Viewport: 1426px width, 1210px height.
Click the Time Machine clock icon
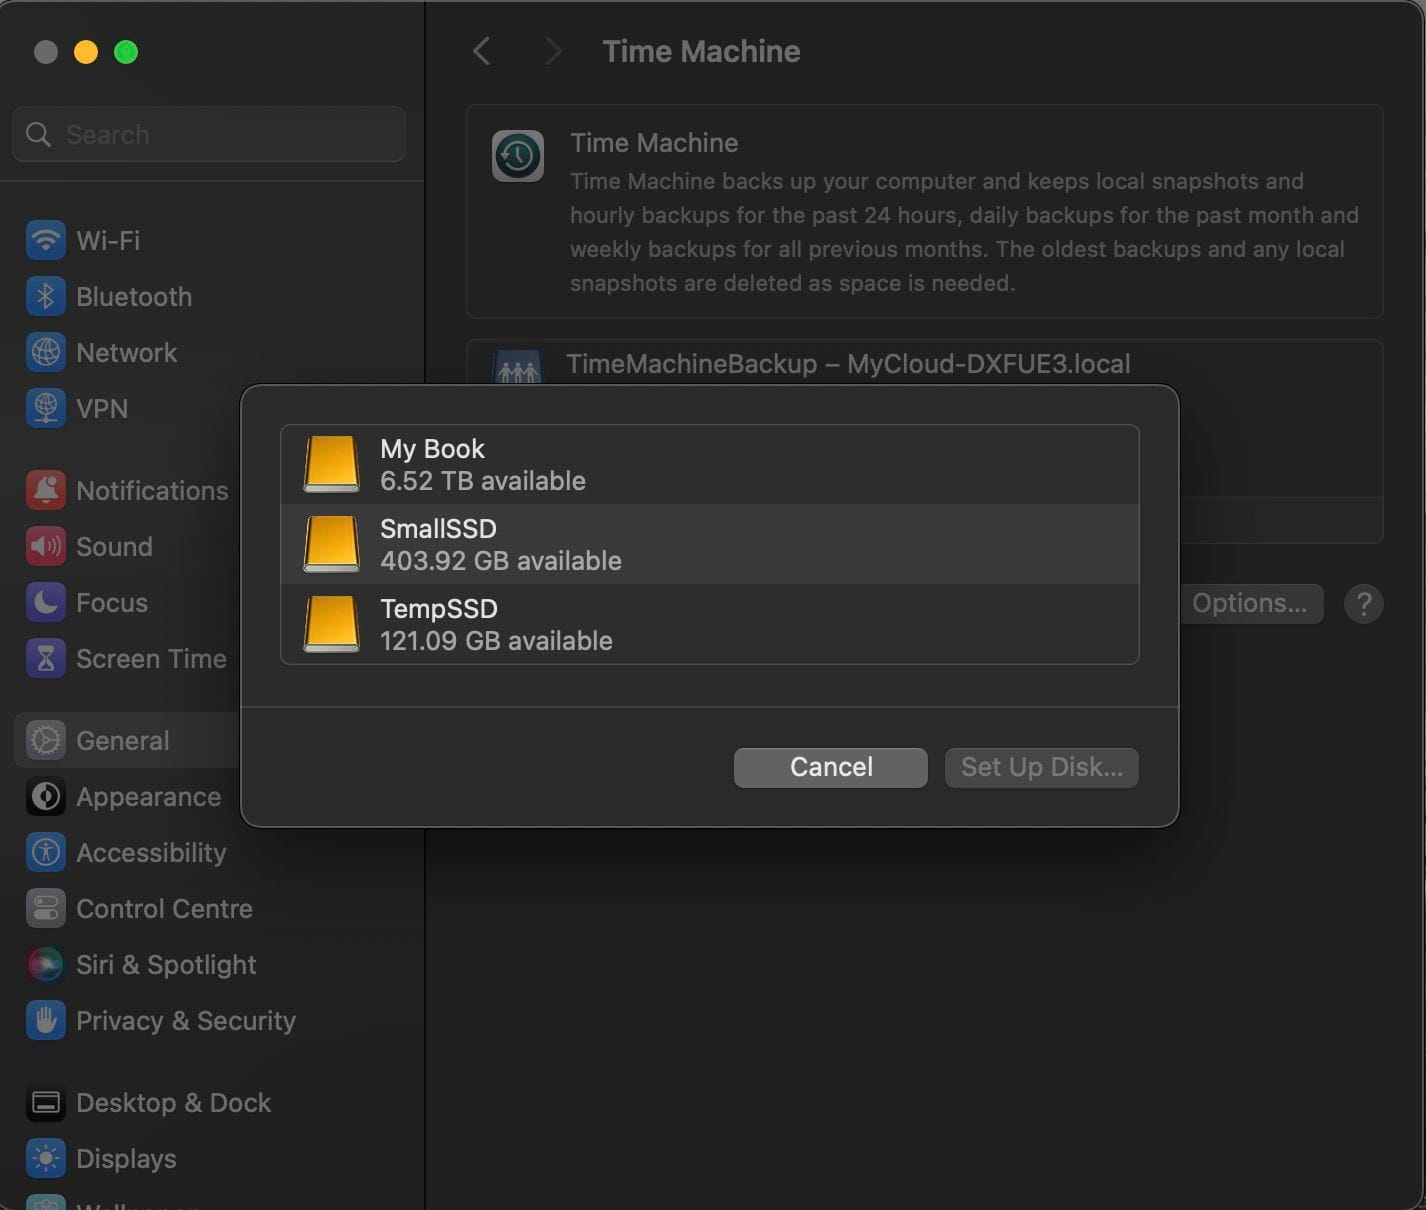pos(517,156)
